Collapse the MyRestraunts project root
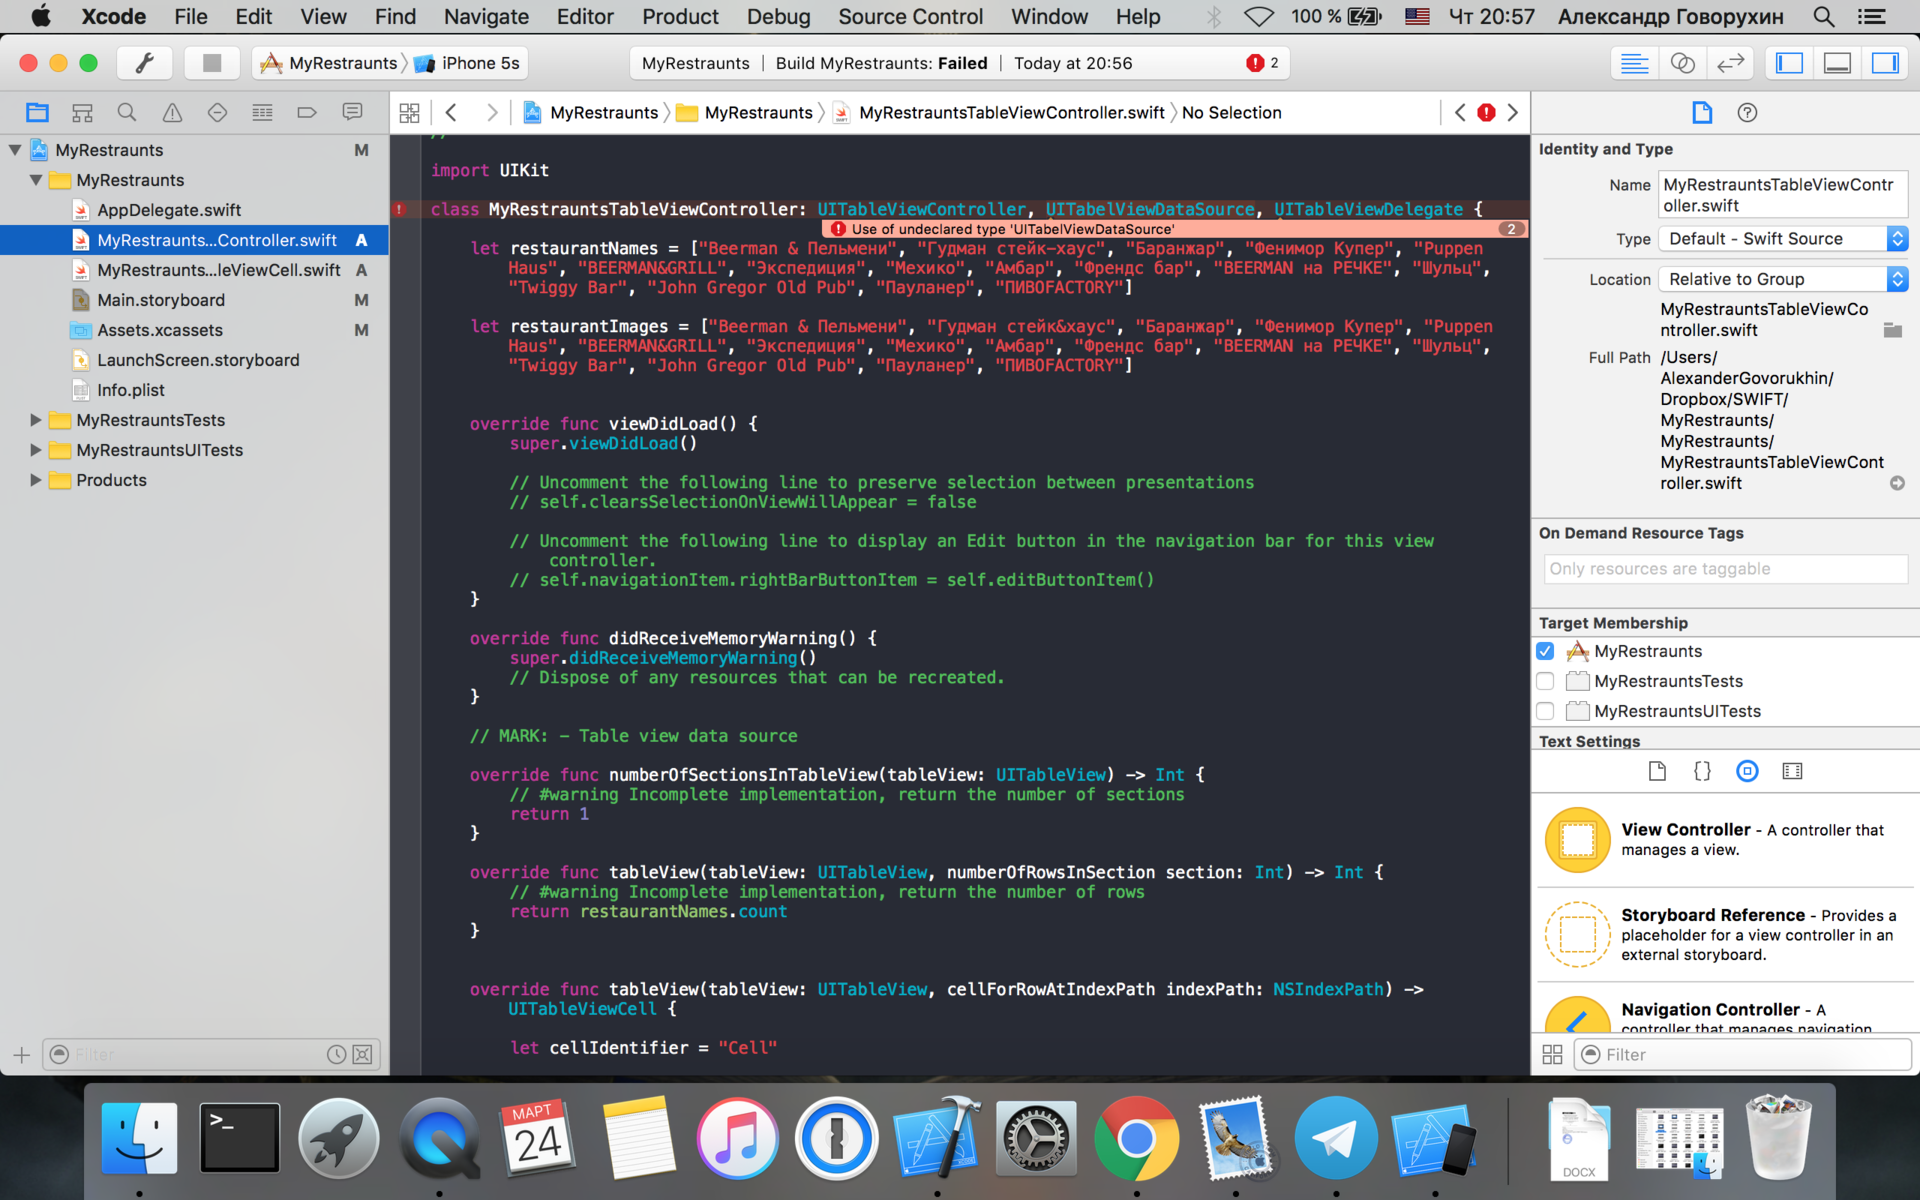The height and width of the screenshot is (1200, 1920). (x=15, y=150)
